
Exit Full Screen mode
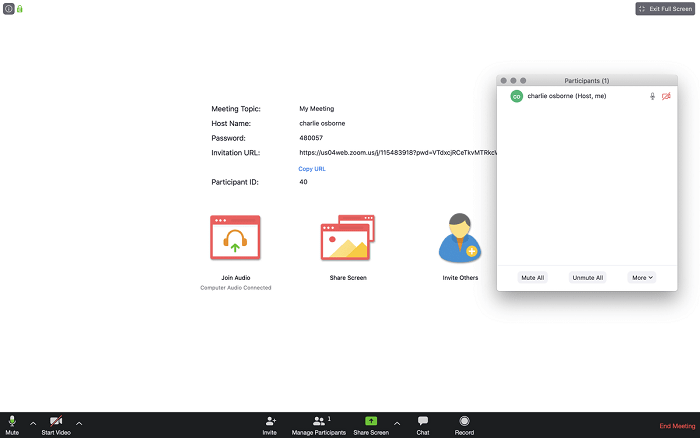point(665,8)
